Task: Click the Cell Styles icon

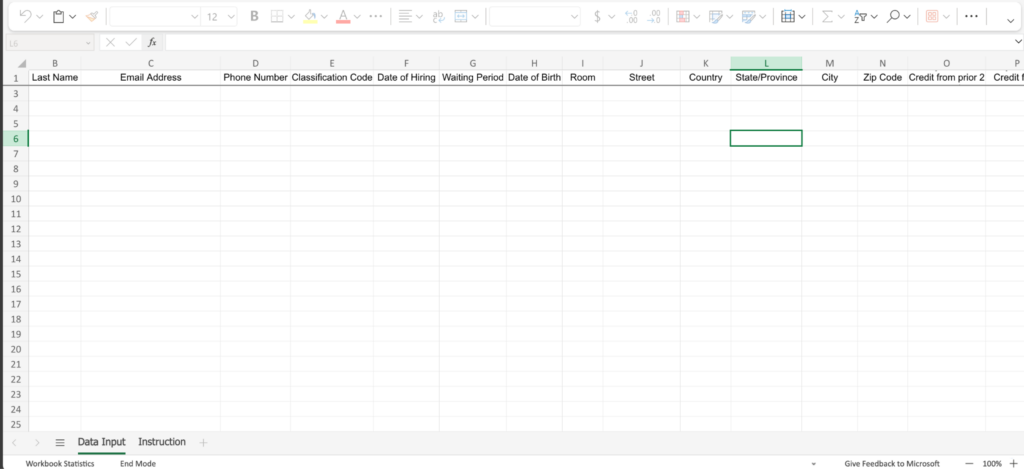Action: click(x=750, y=16)
